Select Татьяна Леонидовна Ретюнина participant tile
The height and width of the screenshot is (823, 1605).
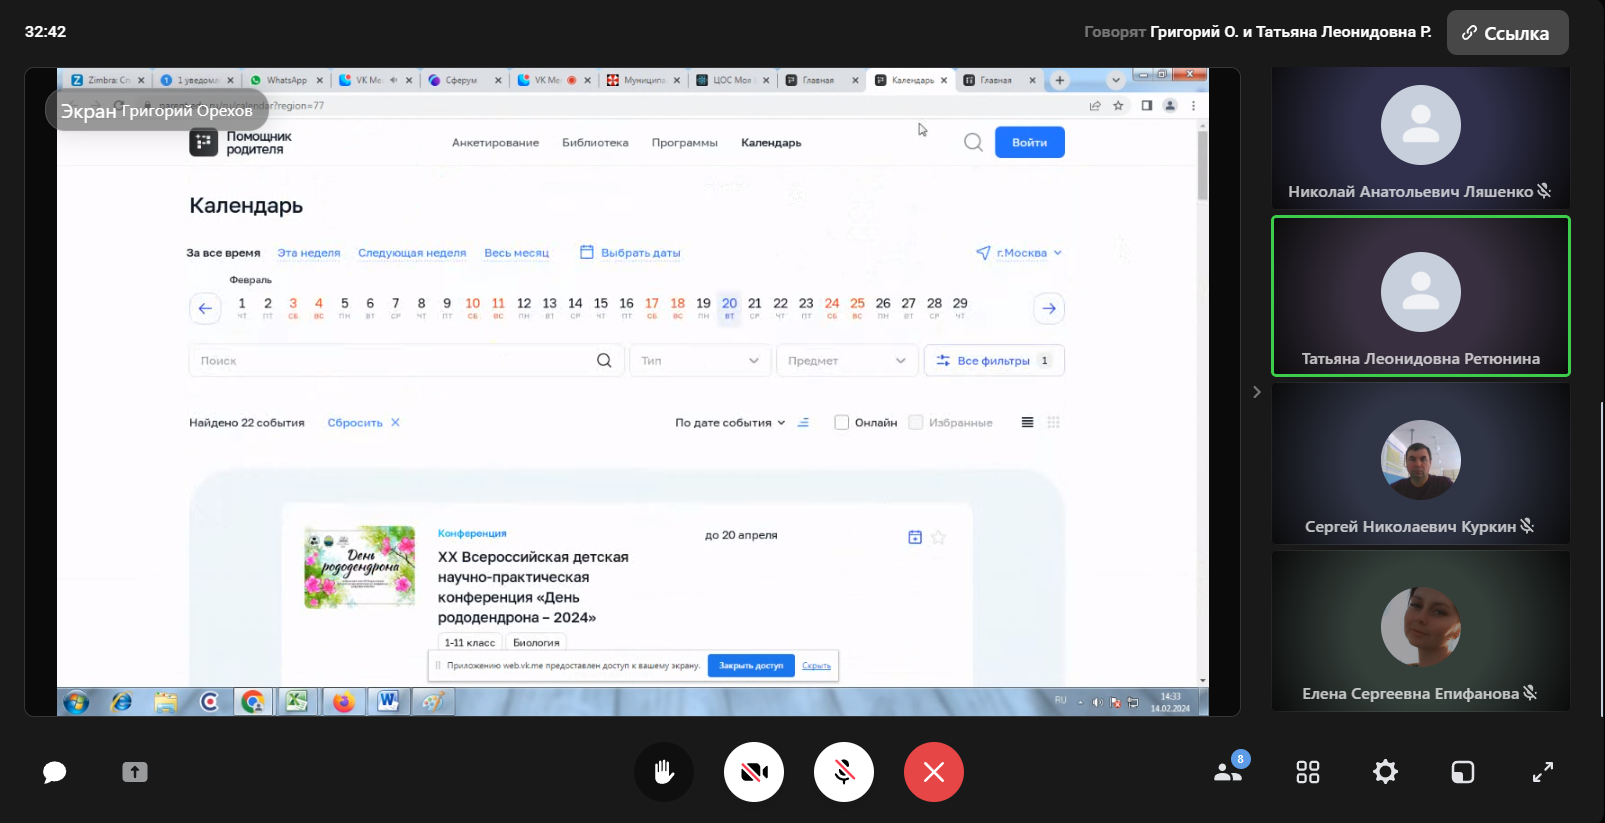(1420, 296)
